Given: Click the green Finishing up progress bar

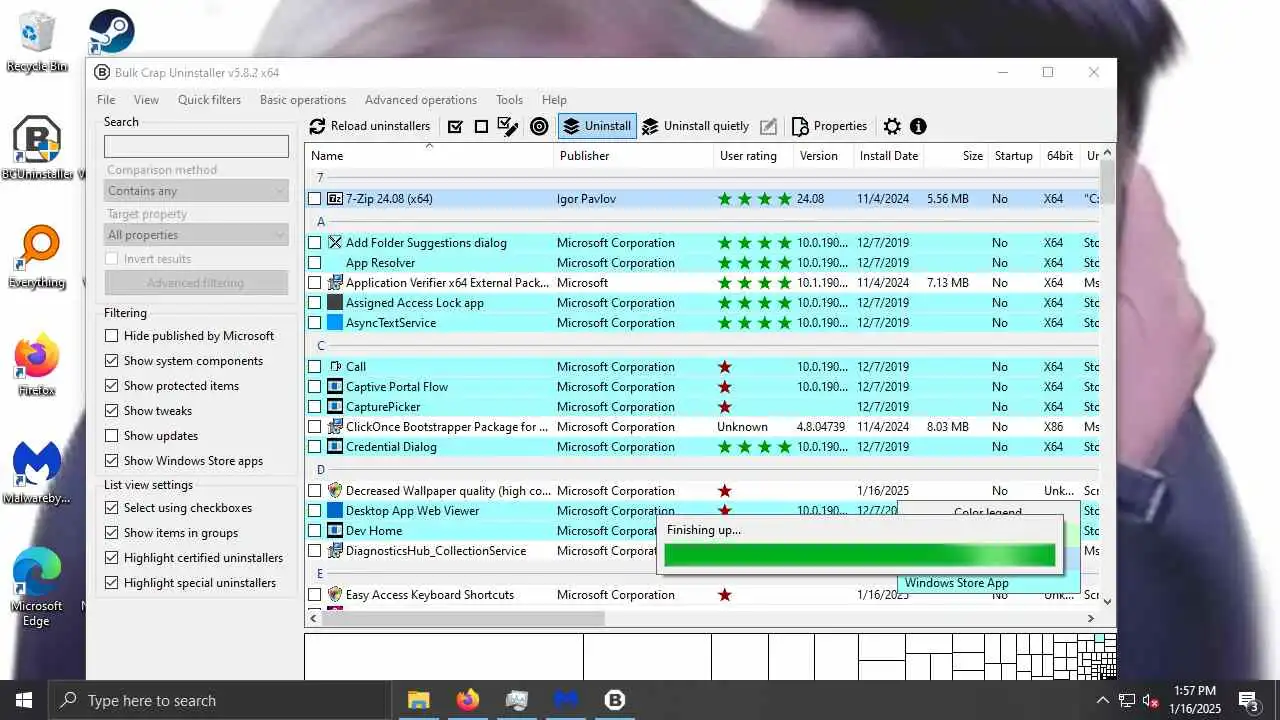Looking at the screenshot, I should (x=860, y=554).
